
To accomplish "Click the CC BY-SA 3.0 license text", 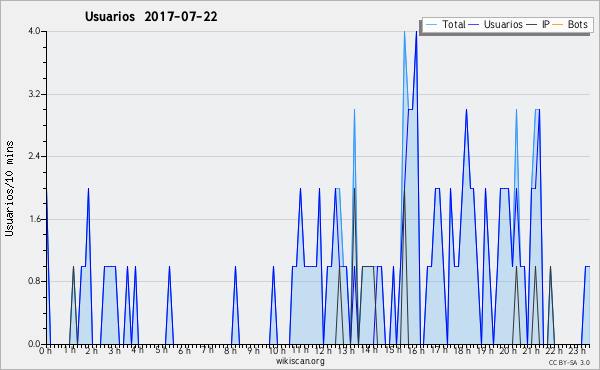I will pyautogui.click(x=569, y=362).
